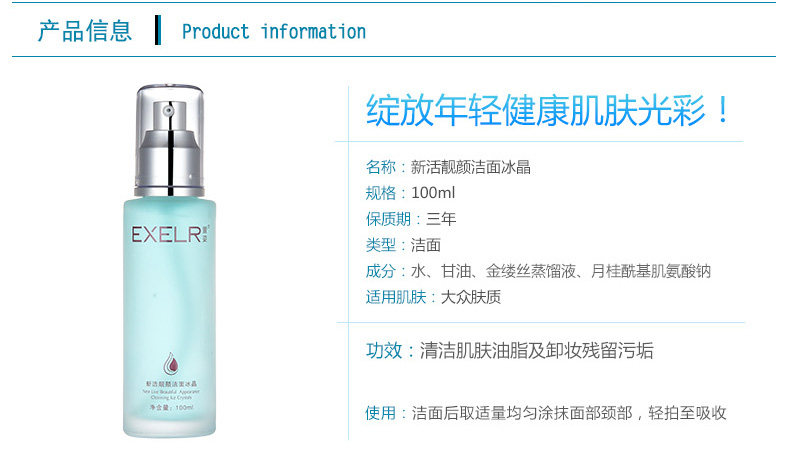Screen dimensions: 790x456
Task: Click the 保质期 三年 shelf life line
Action: point(411,219)
